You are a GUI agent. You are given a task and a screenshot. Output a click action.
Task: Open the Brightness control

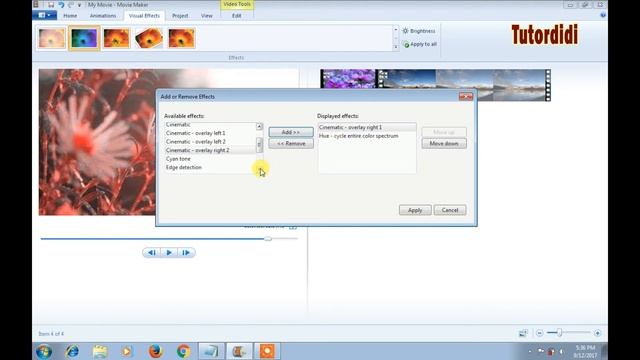(419, 31)
